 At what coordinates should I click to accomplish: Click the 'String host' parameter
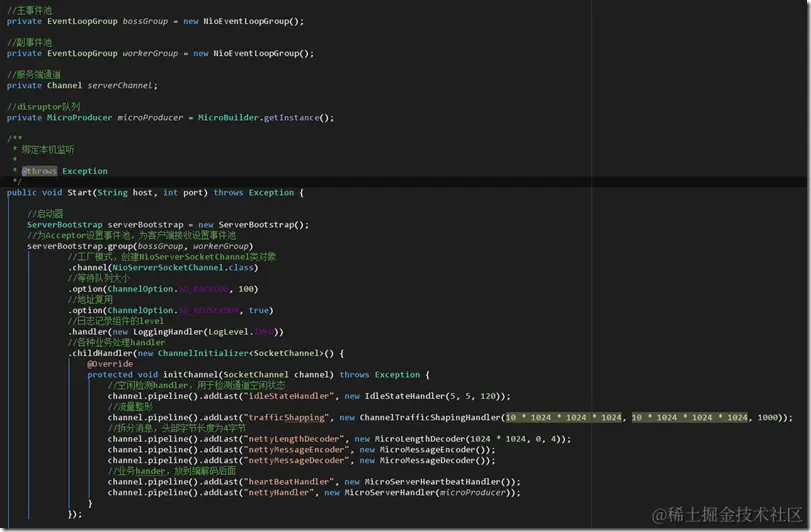(x=125, y=192)
